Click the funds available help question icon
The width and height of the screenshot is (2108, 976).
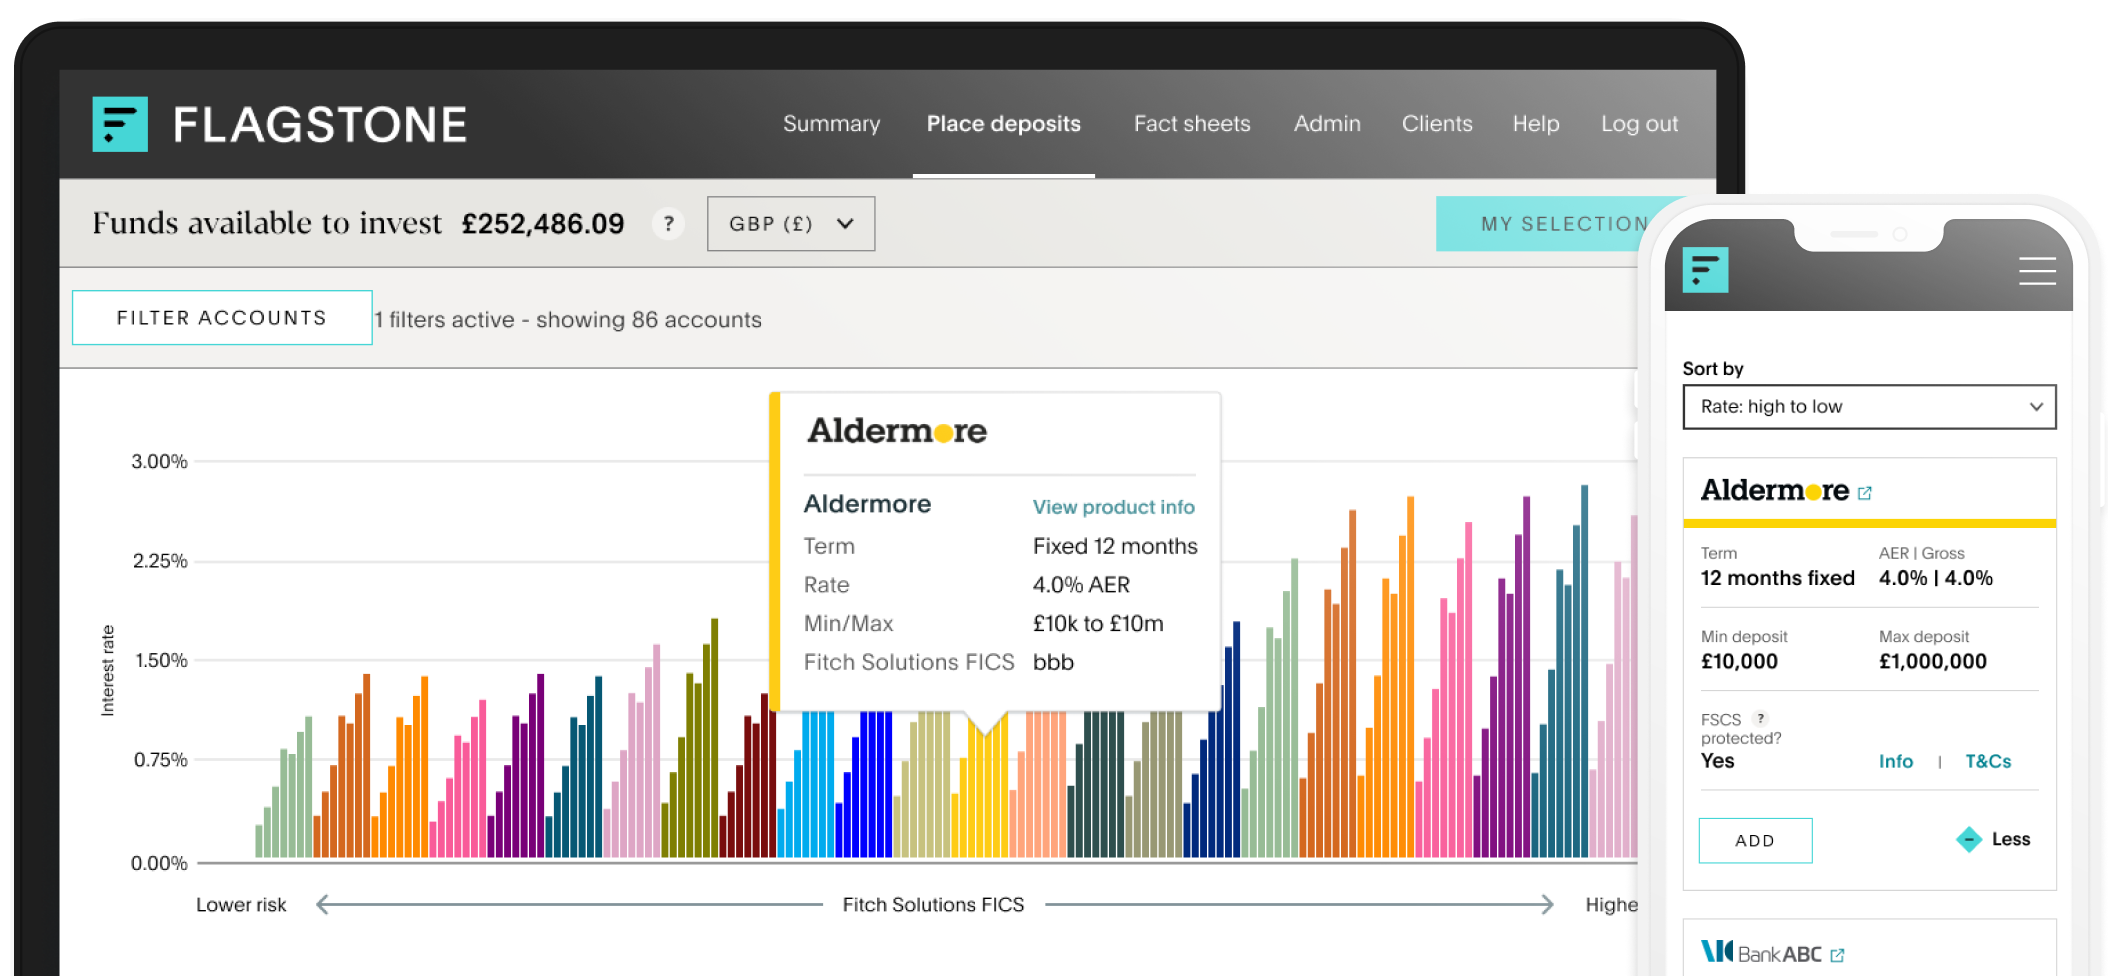[668, 223]
